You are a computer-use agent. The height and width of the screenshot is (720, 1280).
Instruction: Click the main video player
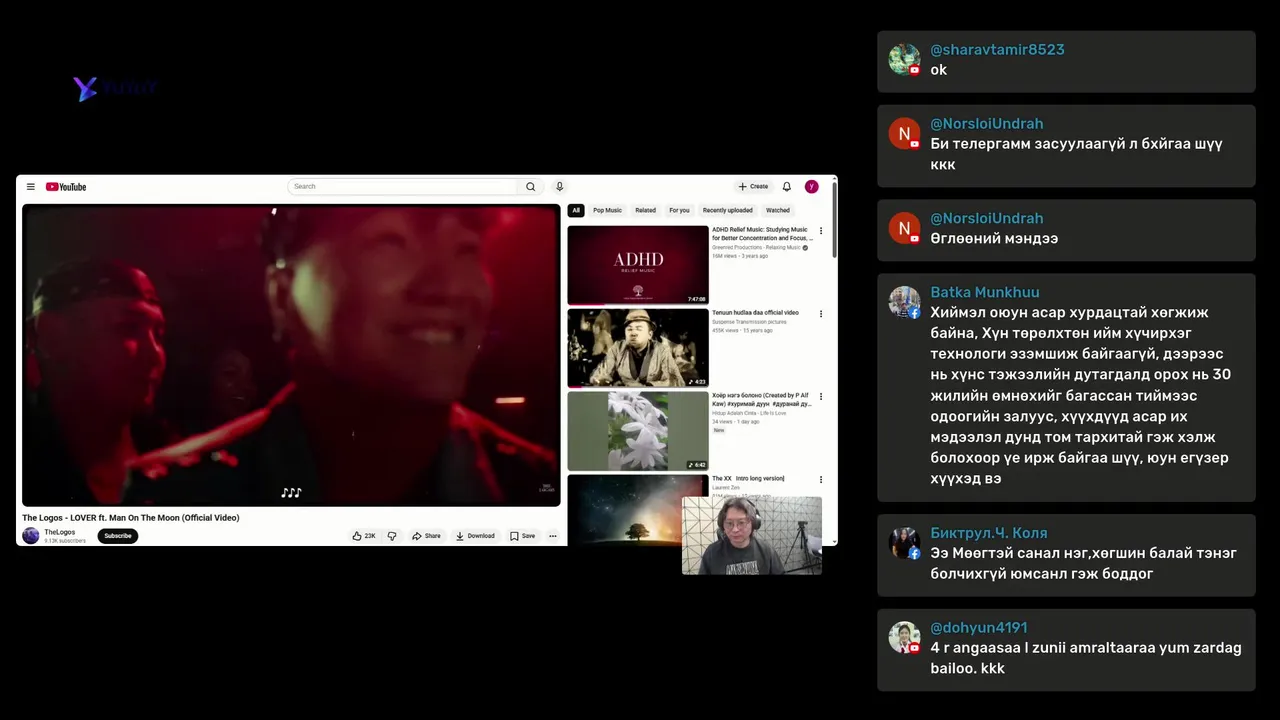(x=291, y=355)
